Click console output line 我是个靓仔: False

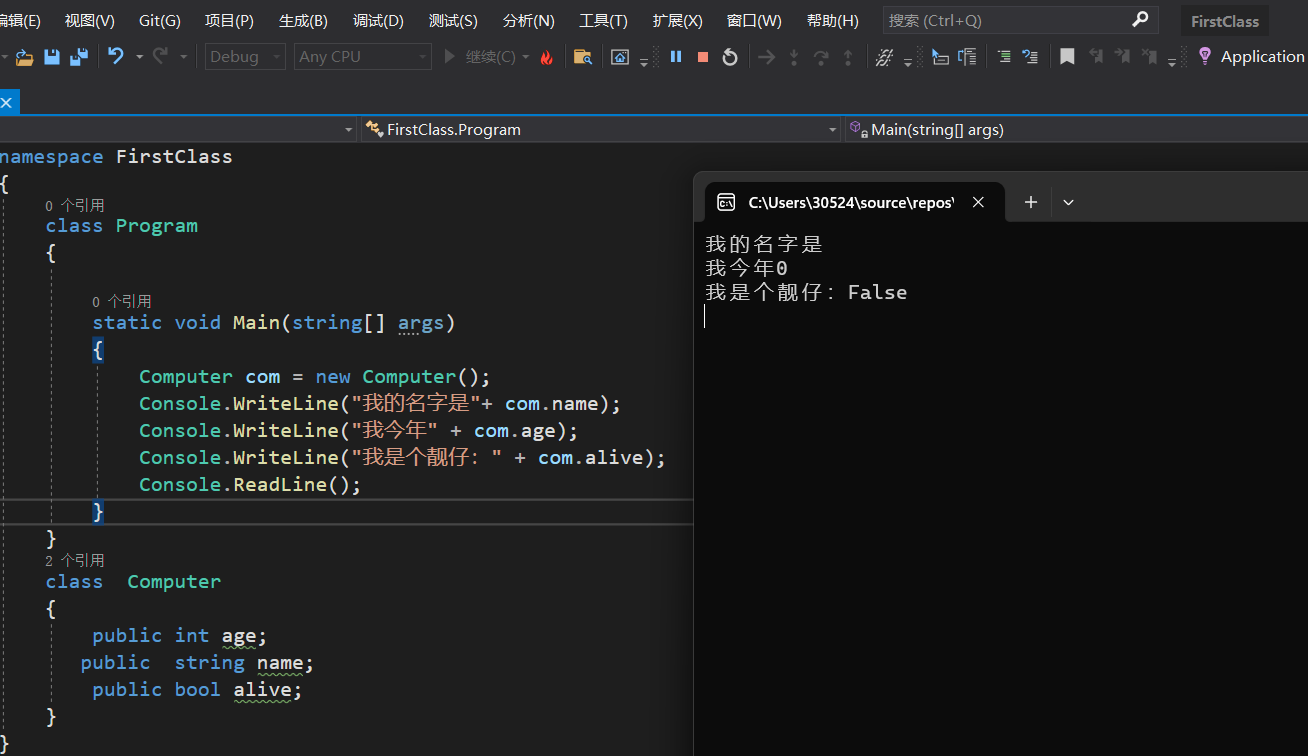(x=806, y=292)
